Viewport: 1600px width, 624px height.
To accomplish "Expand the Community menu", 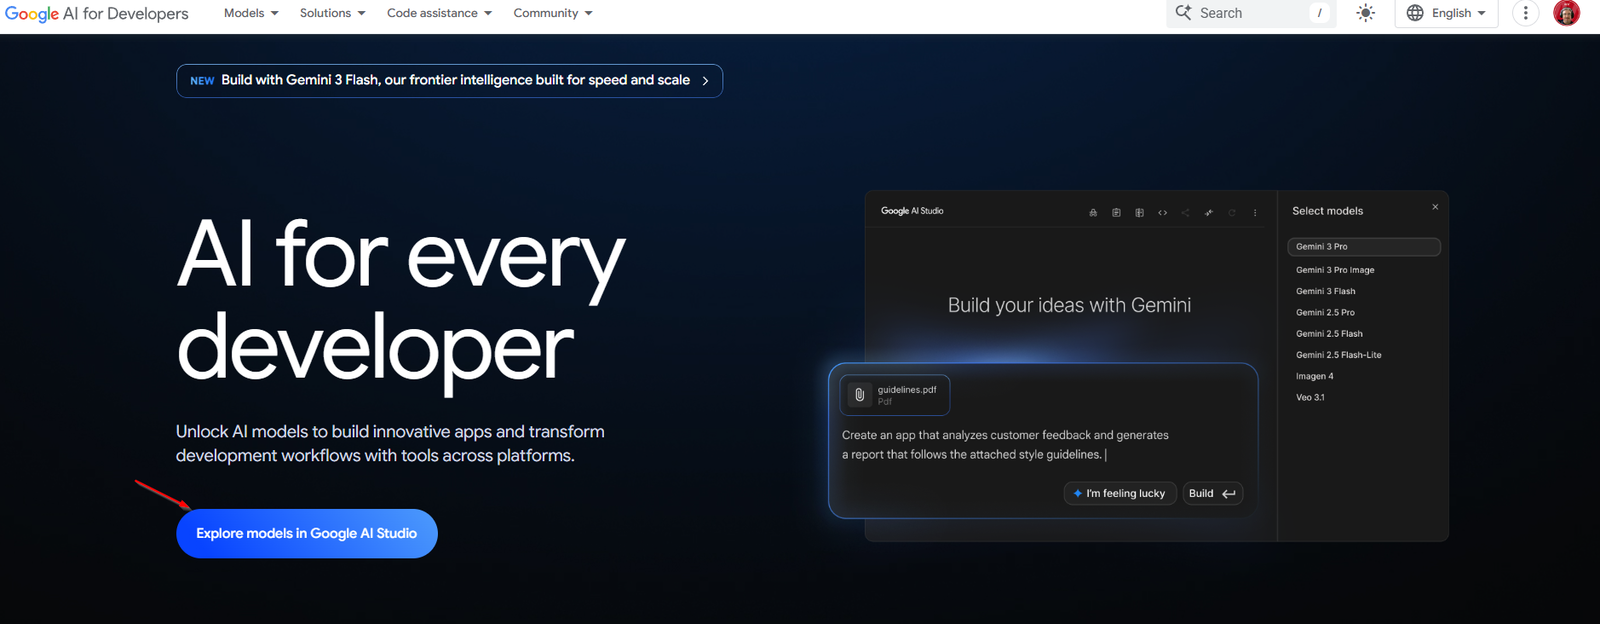I will click(553, 13).
